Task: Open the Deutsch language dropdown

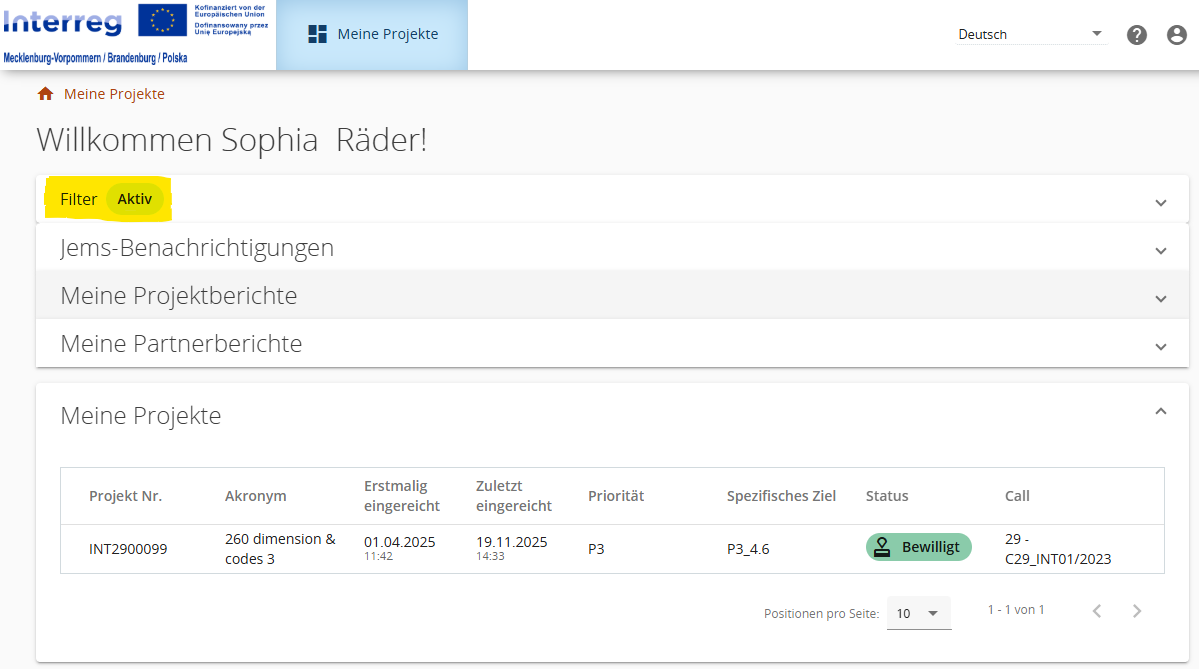Action: coord(1031,35)
